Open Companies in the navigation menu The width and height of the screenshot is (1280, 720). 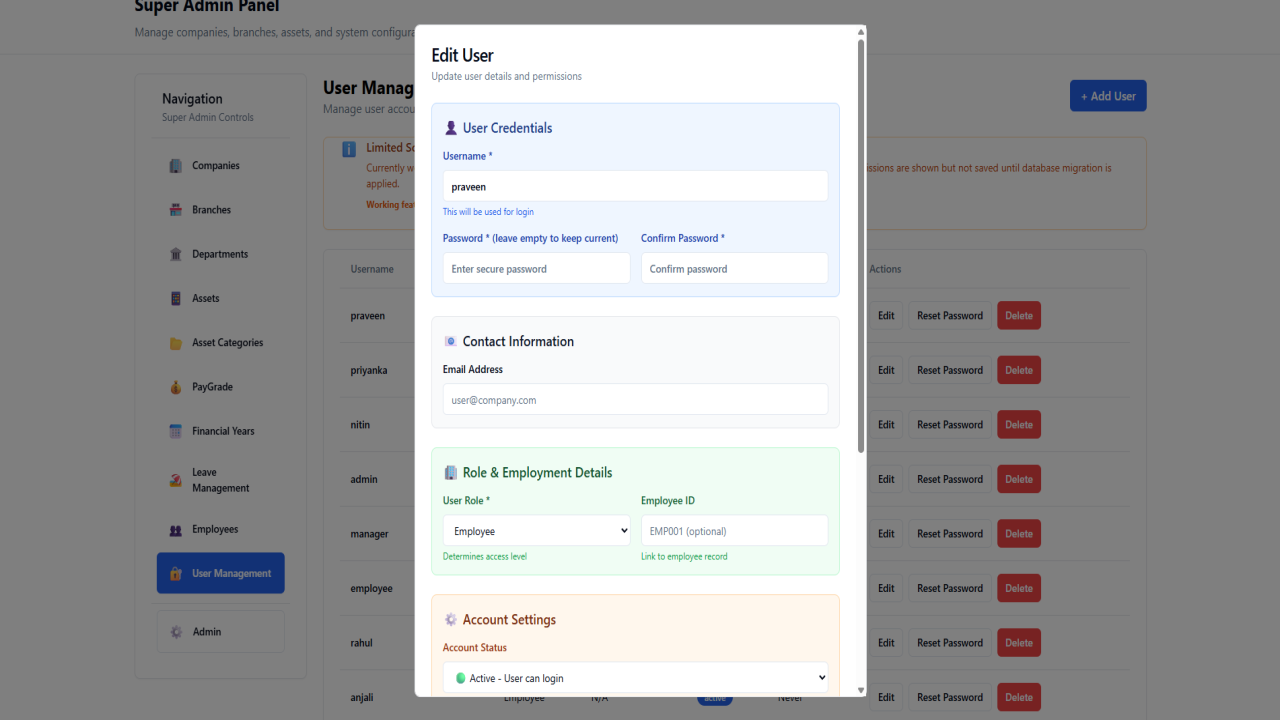coord(221,166)
